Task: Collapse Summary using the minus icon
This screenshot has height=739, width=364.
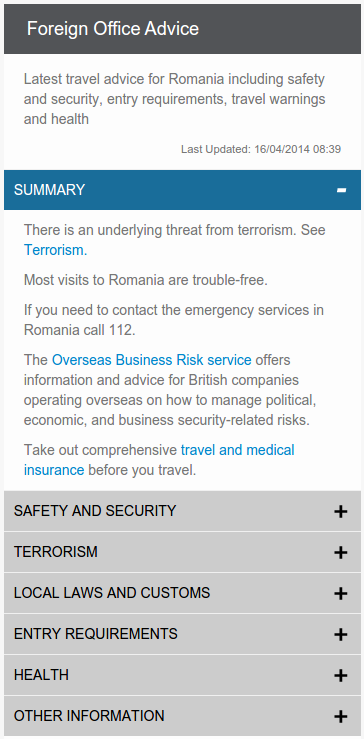Action: click(x=341, y=190)
